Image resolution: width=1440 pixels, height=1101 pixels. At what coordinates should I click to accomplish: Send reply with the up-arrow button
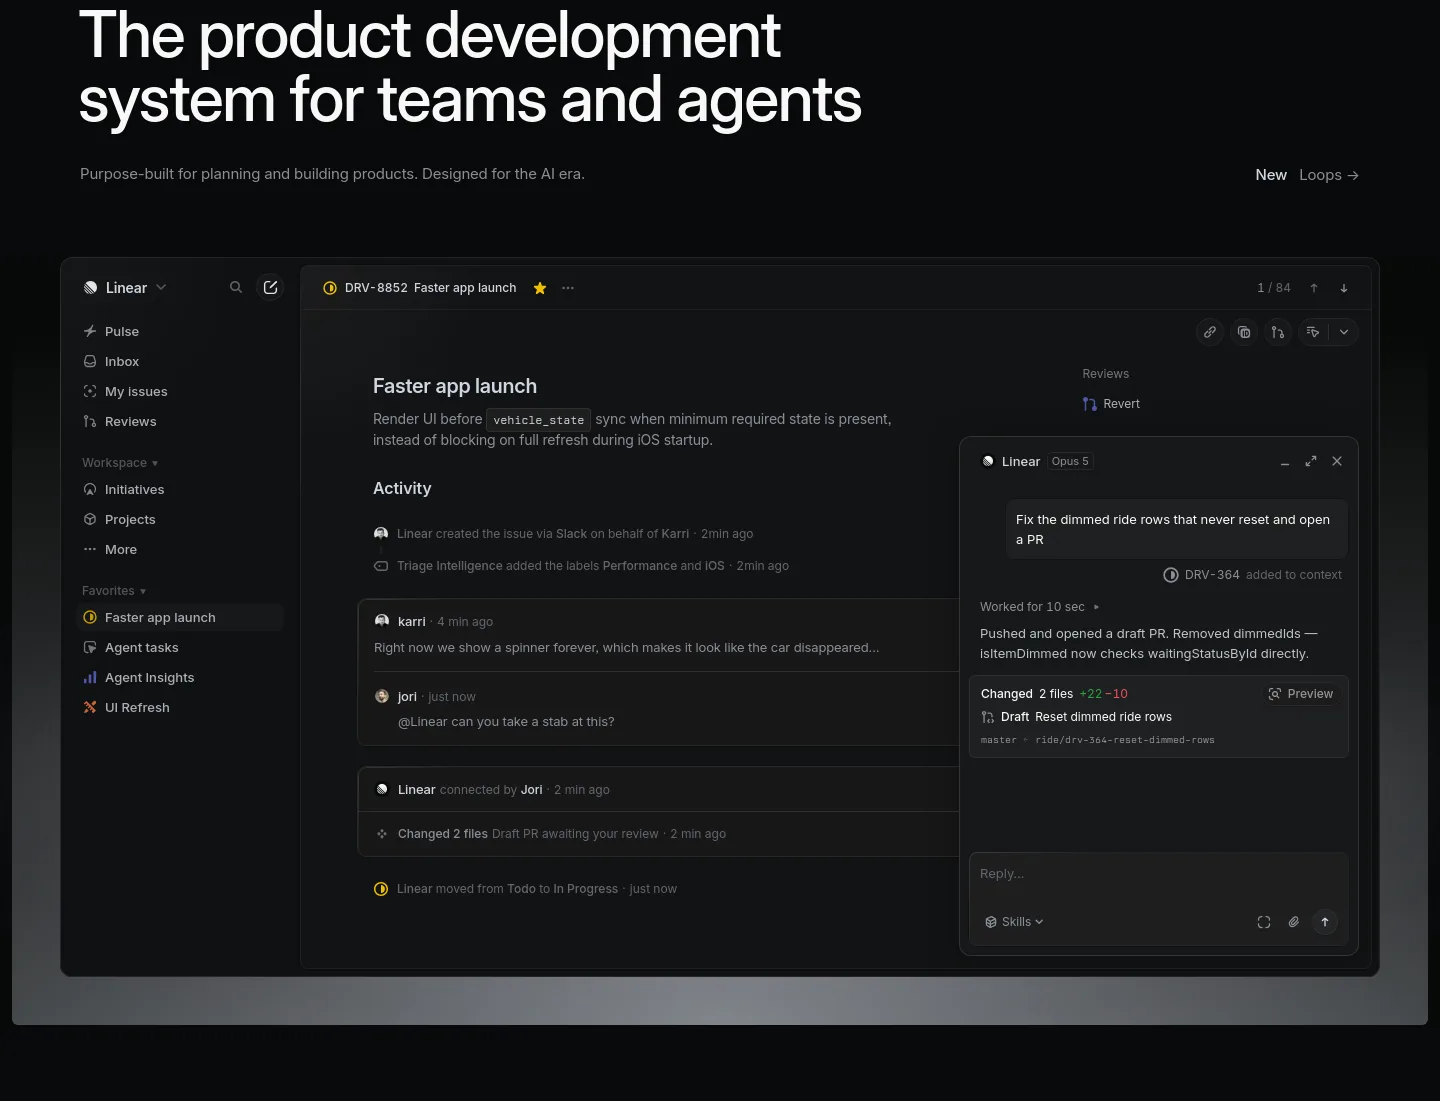1325,922
